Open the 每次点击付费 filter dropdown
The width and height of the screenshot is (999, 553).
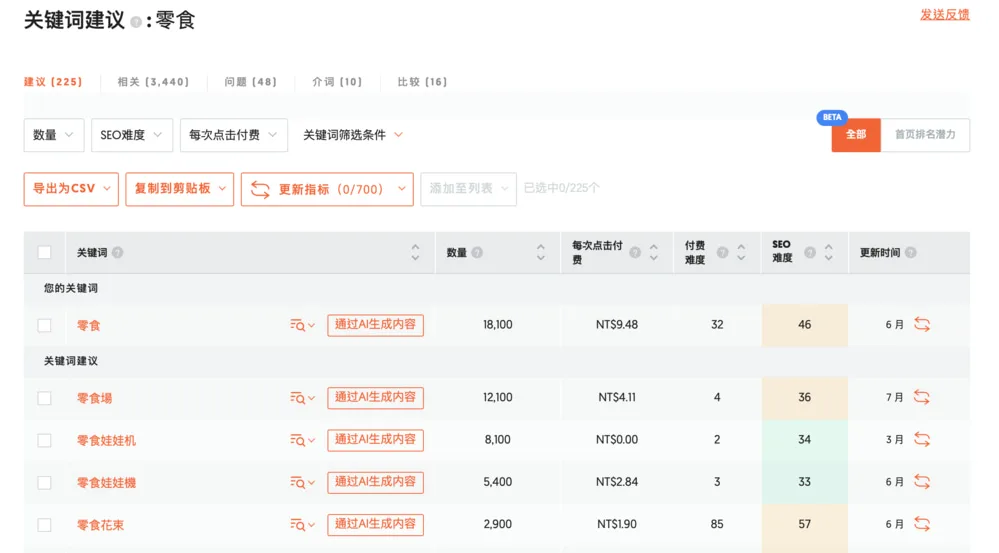234,135
